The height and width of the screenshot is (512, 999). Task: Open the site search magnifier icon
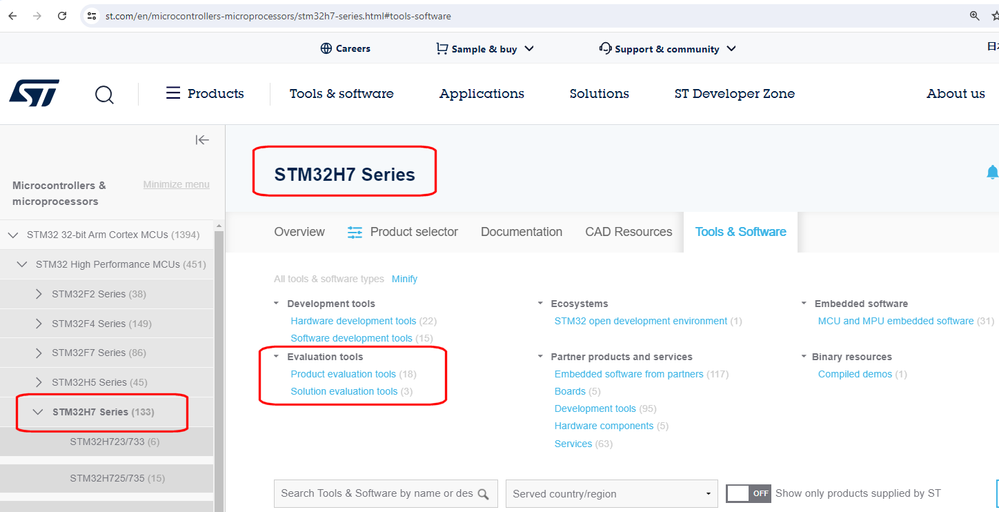click(x=104, y=94)
